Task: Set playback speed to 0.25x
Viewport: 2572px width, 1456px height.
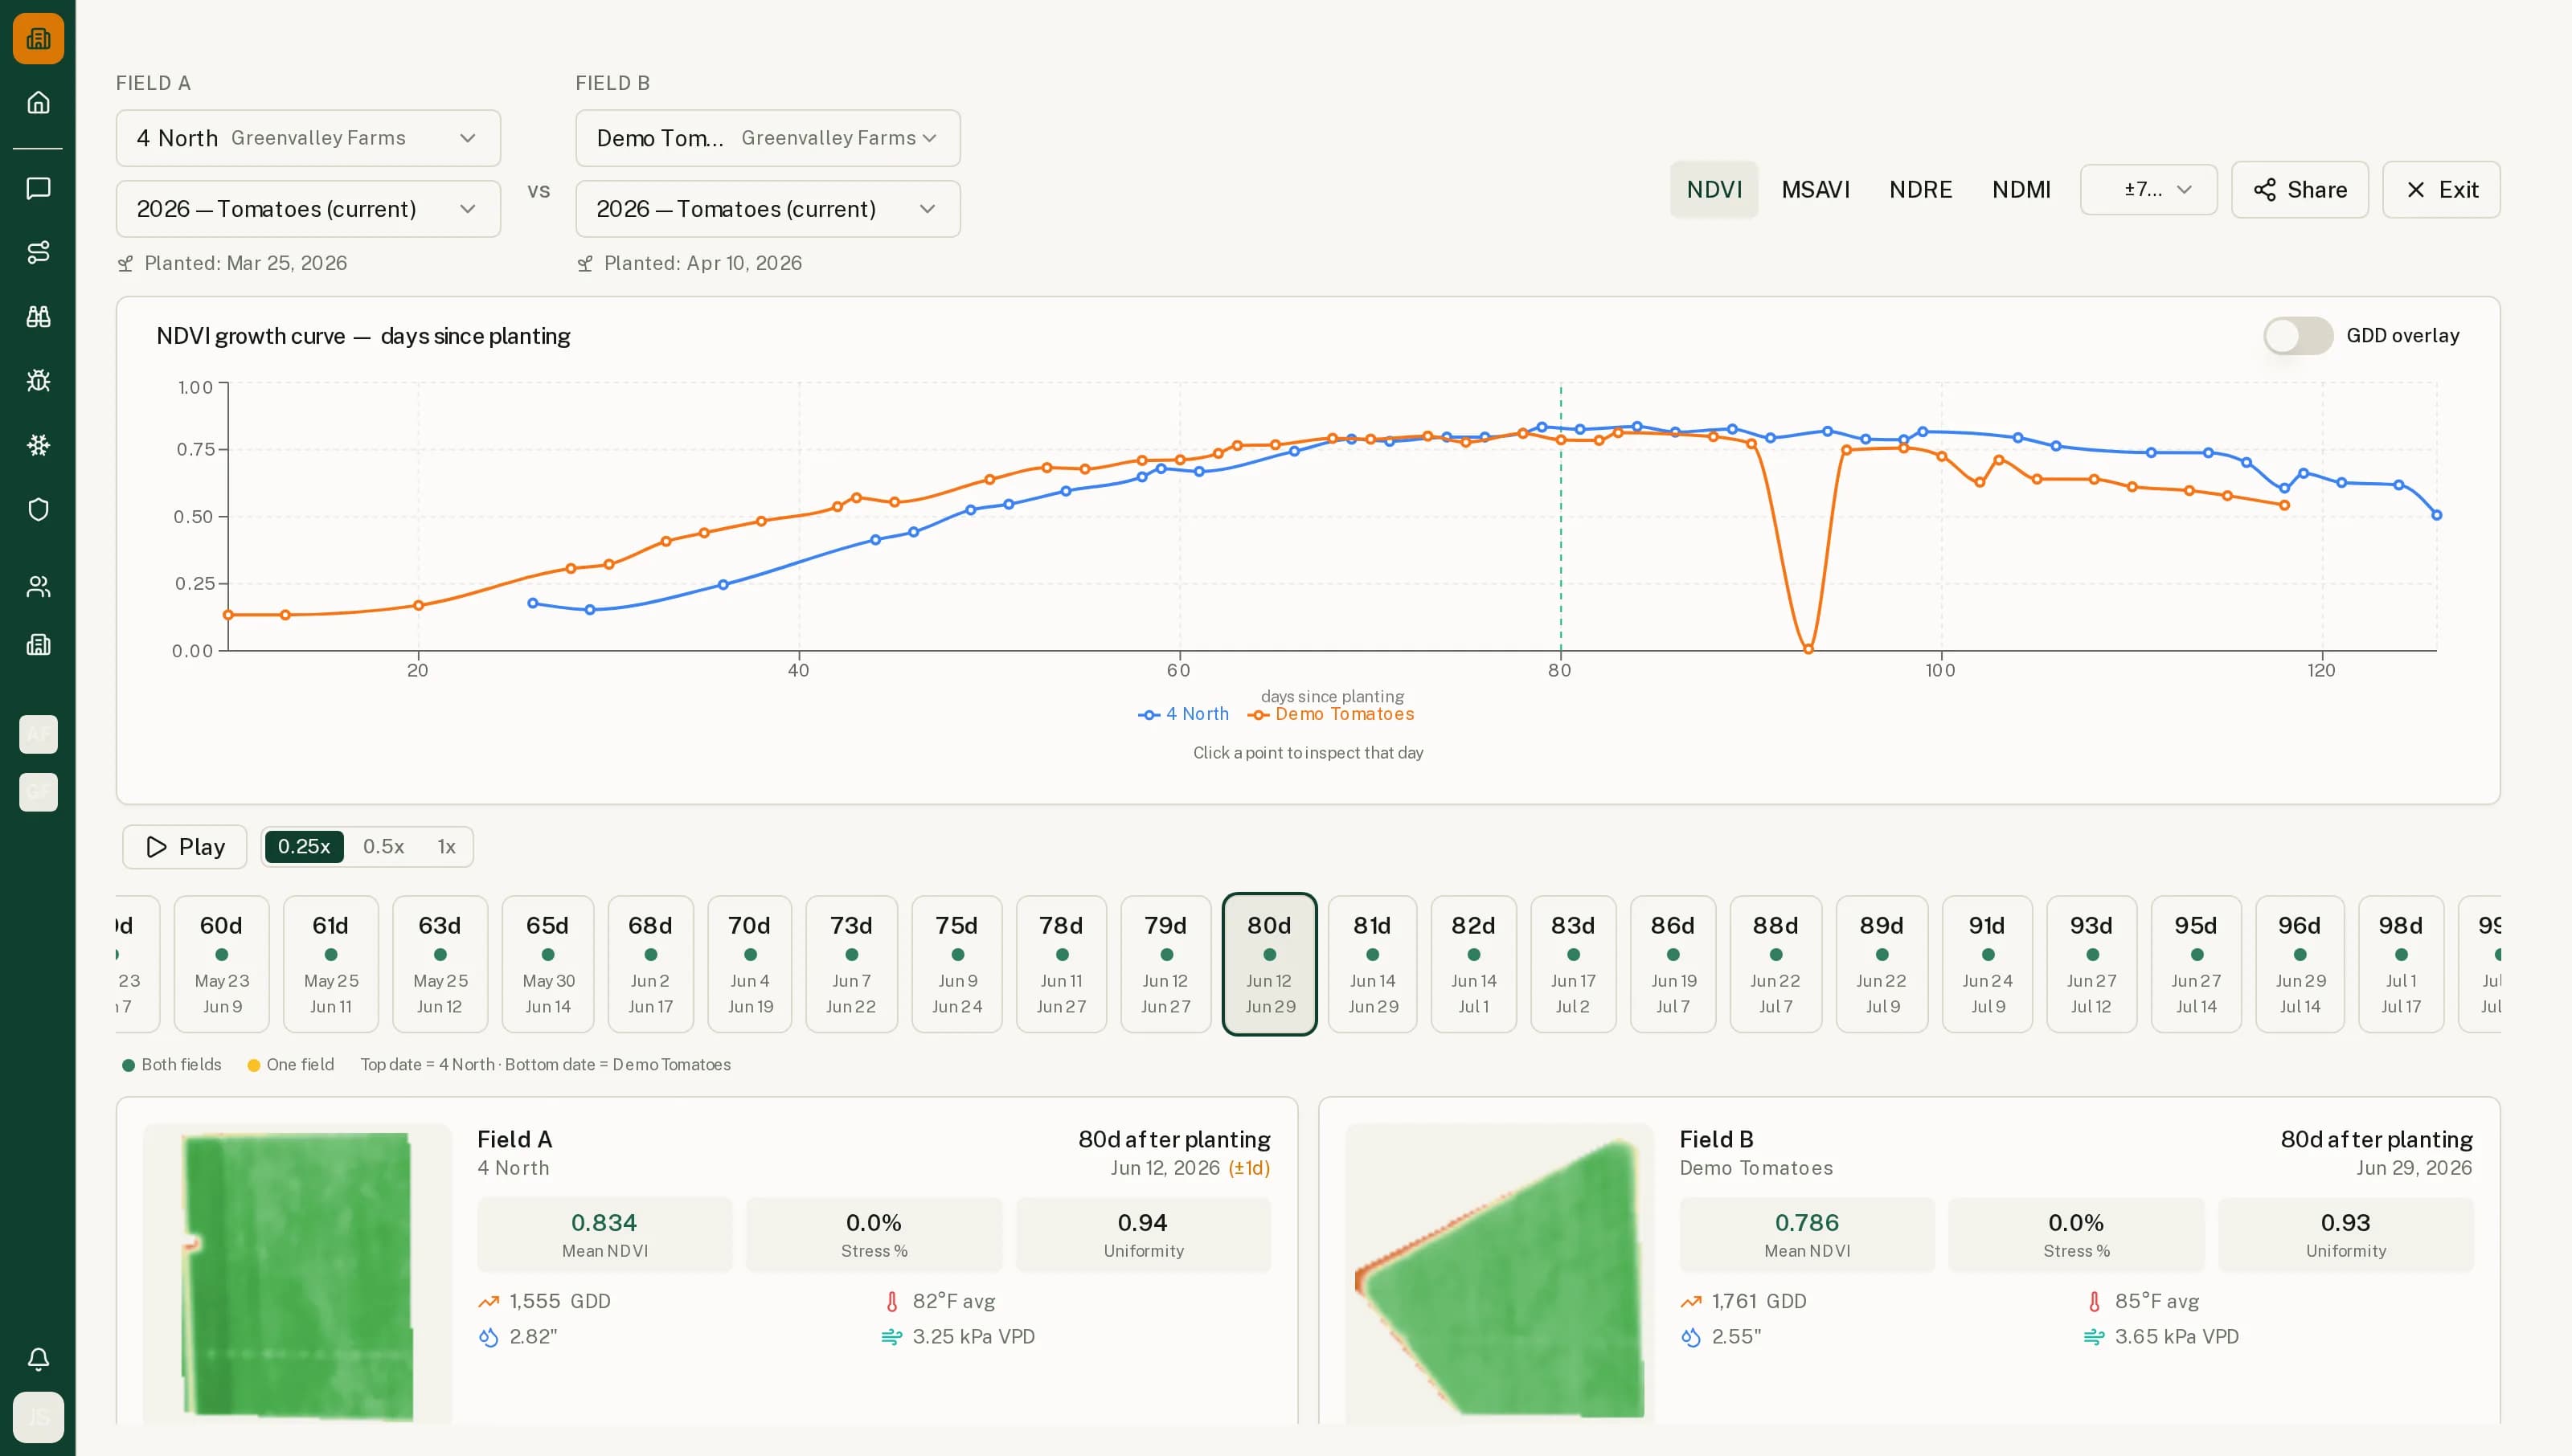Action: tap(304, 847)
